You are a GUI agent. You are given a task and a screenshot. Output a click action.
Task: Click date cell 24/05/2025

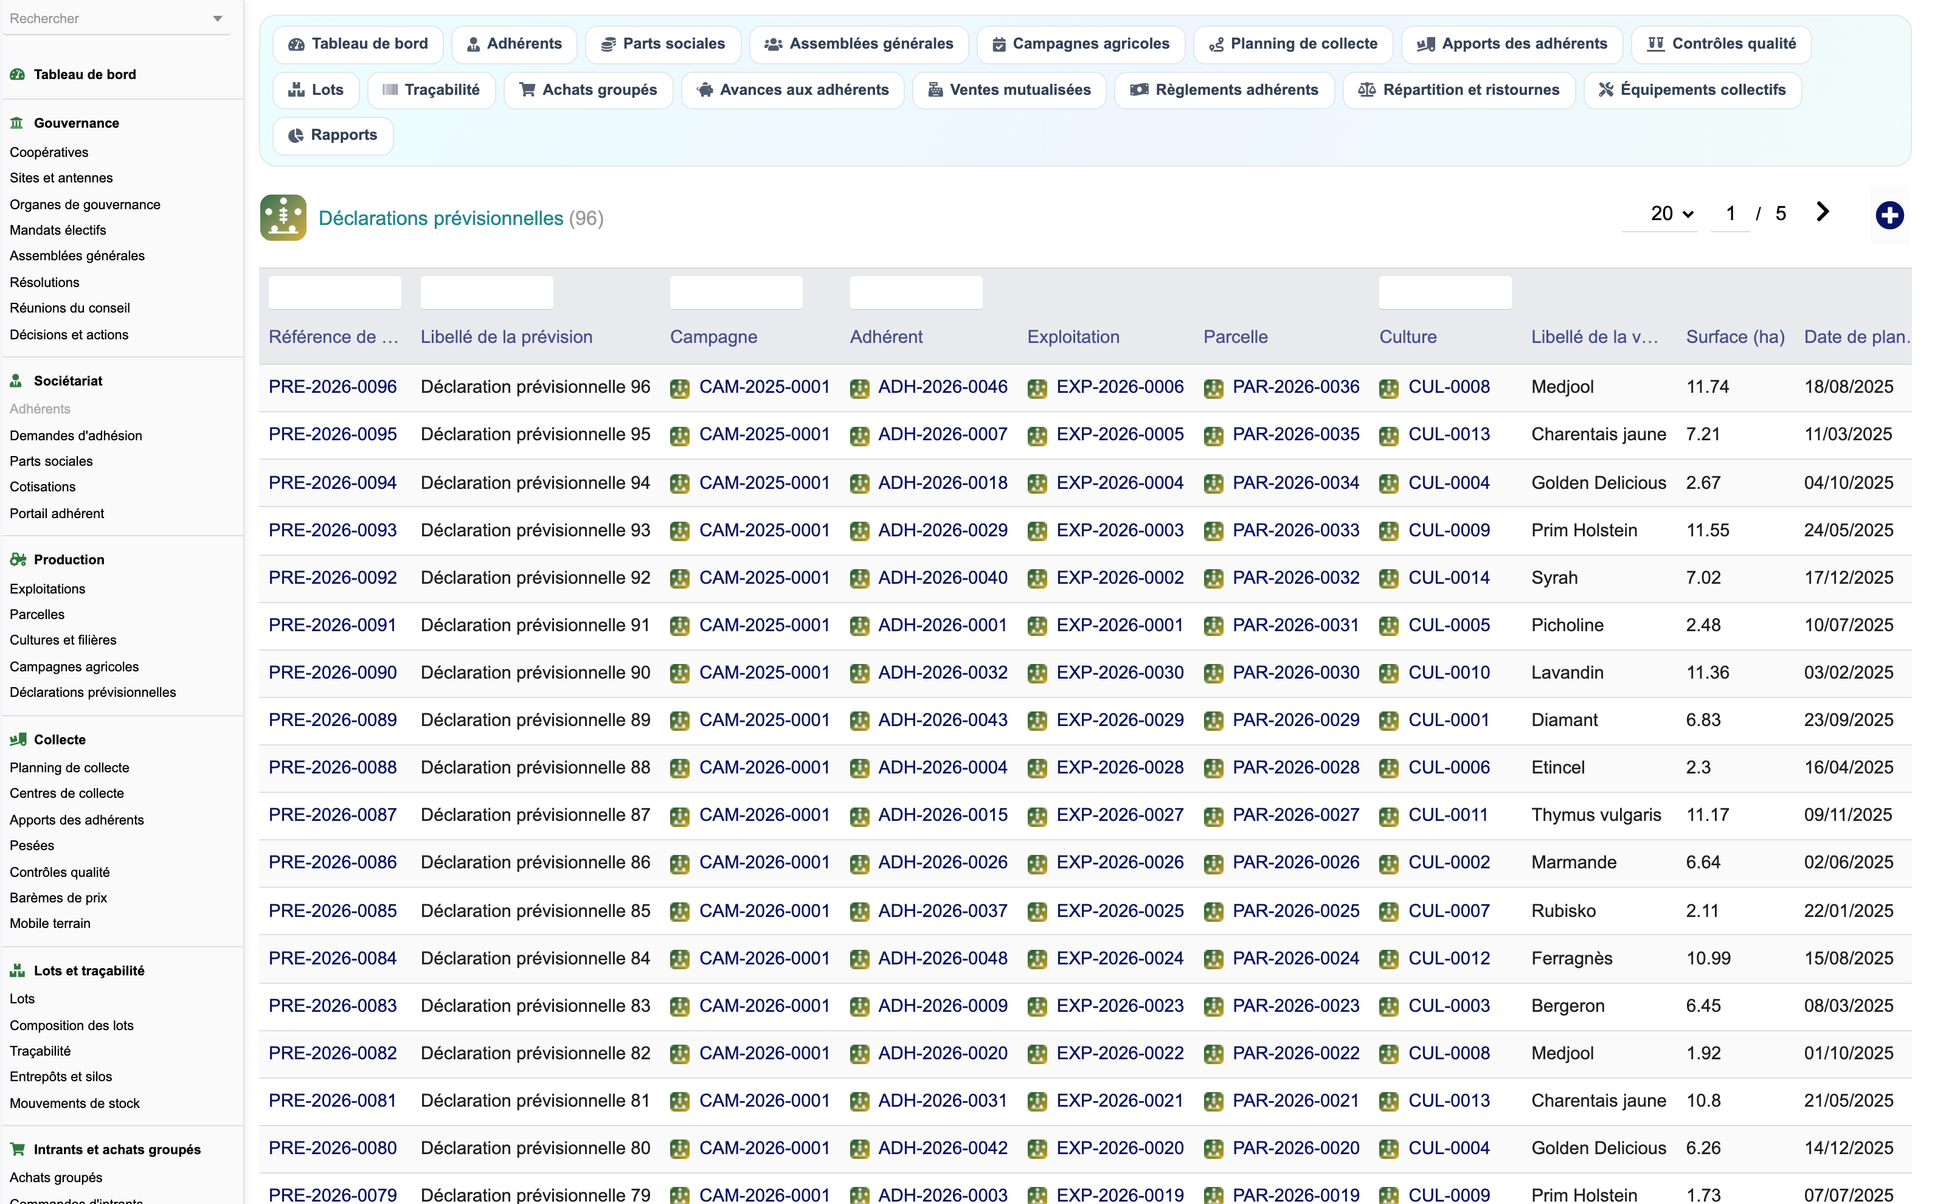pos(1848,530)
